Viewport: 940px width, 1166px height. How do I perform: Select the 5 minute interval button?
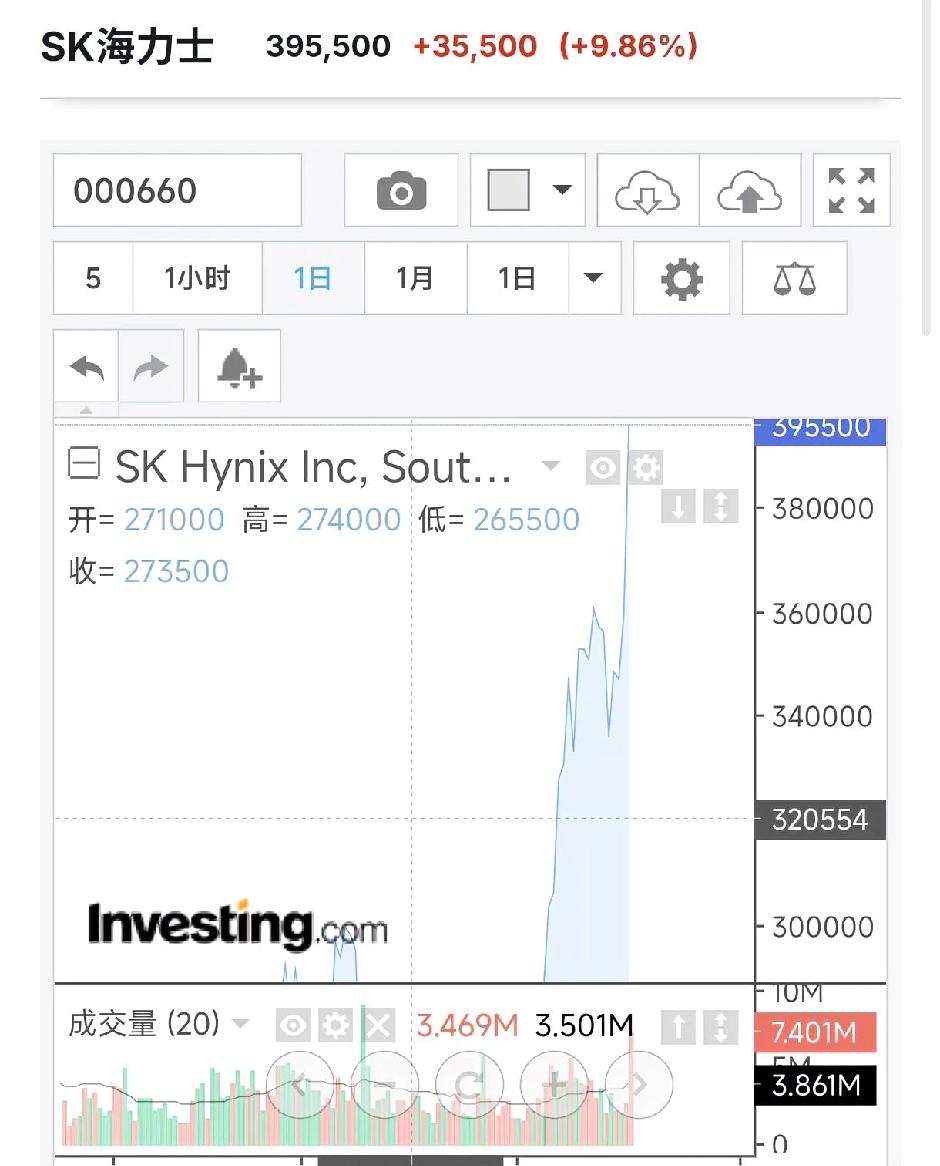pyautogui.click(x=93, y=278)
